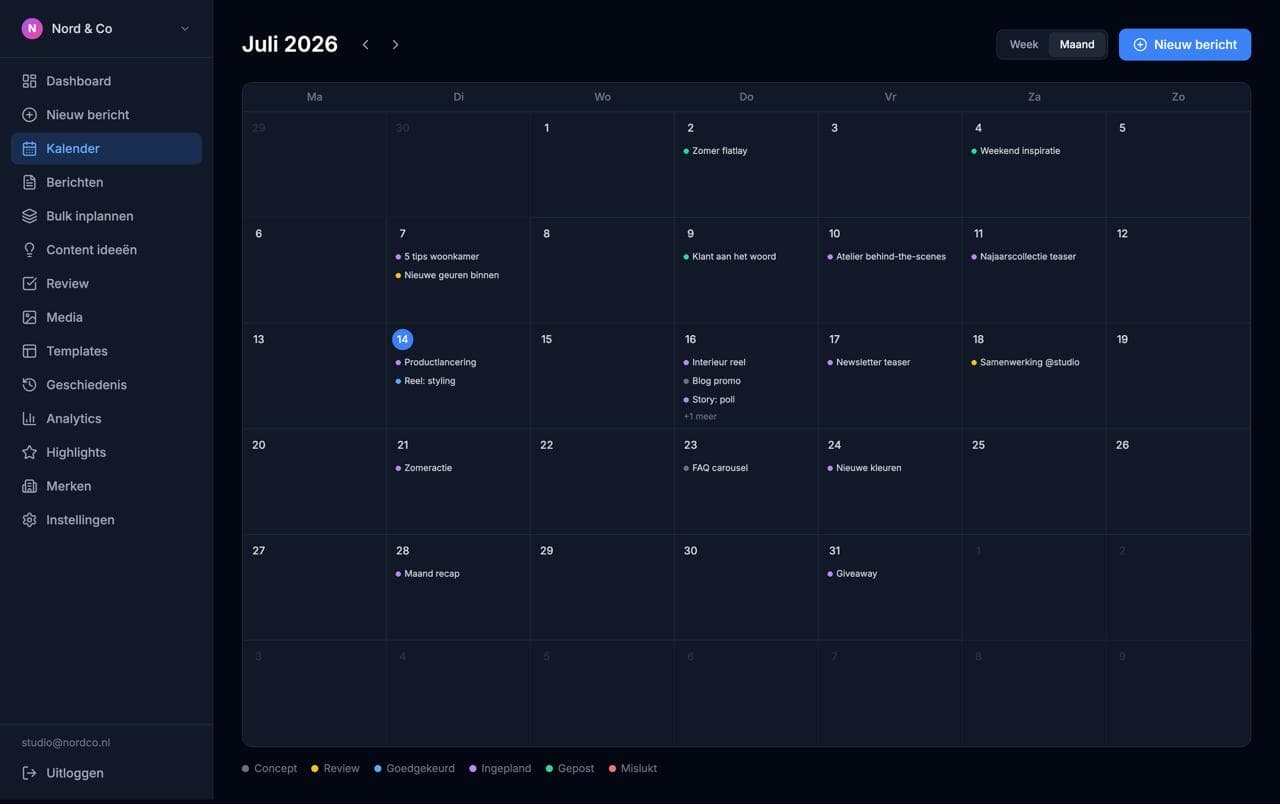Click the Geschiedenis history clock icon
This screenshot has width=1280, height=804.
[x=29, y=385]
